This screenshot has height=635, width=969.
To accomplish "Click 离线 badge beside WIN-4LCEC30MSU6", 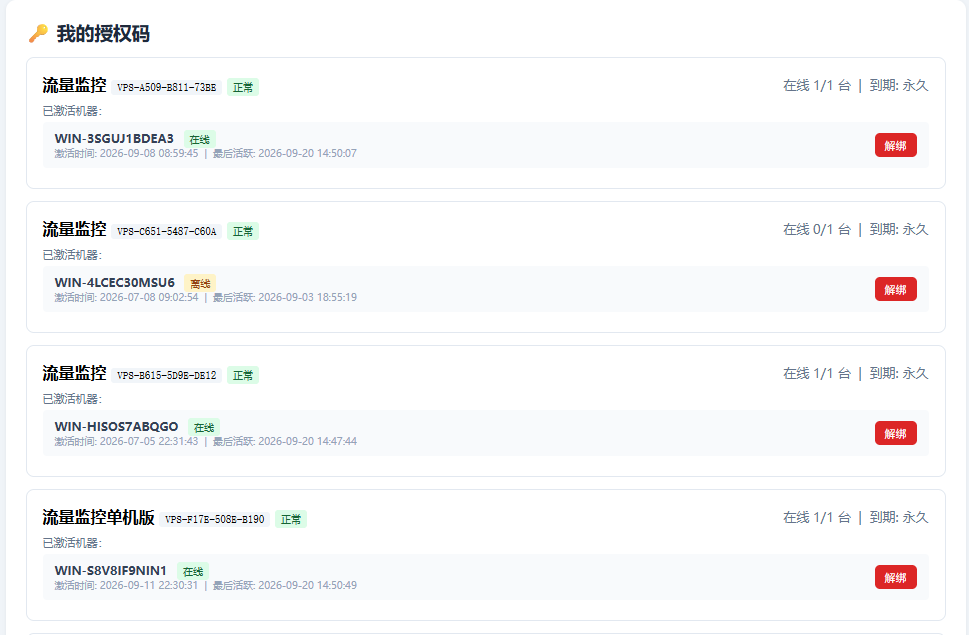I will coord(200,283).
